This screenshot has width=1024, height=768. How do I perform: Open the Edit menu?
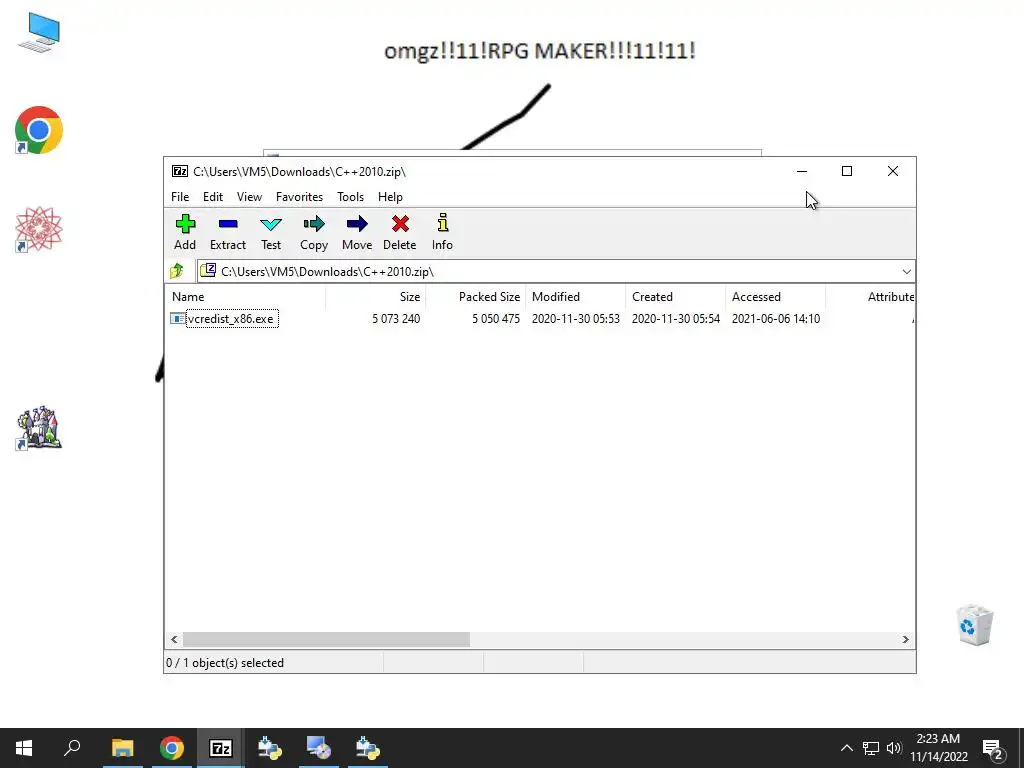tap(213, 197)
